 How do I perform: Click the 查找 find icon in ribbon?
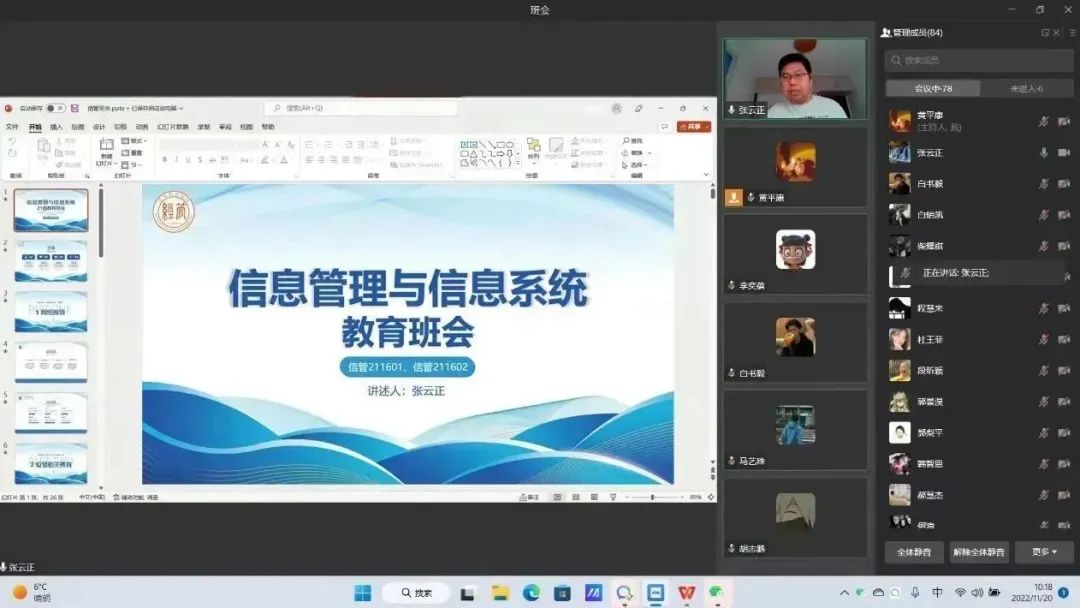(x=632, y=141)
